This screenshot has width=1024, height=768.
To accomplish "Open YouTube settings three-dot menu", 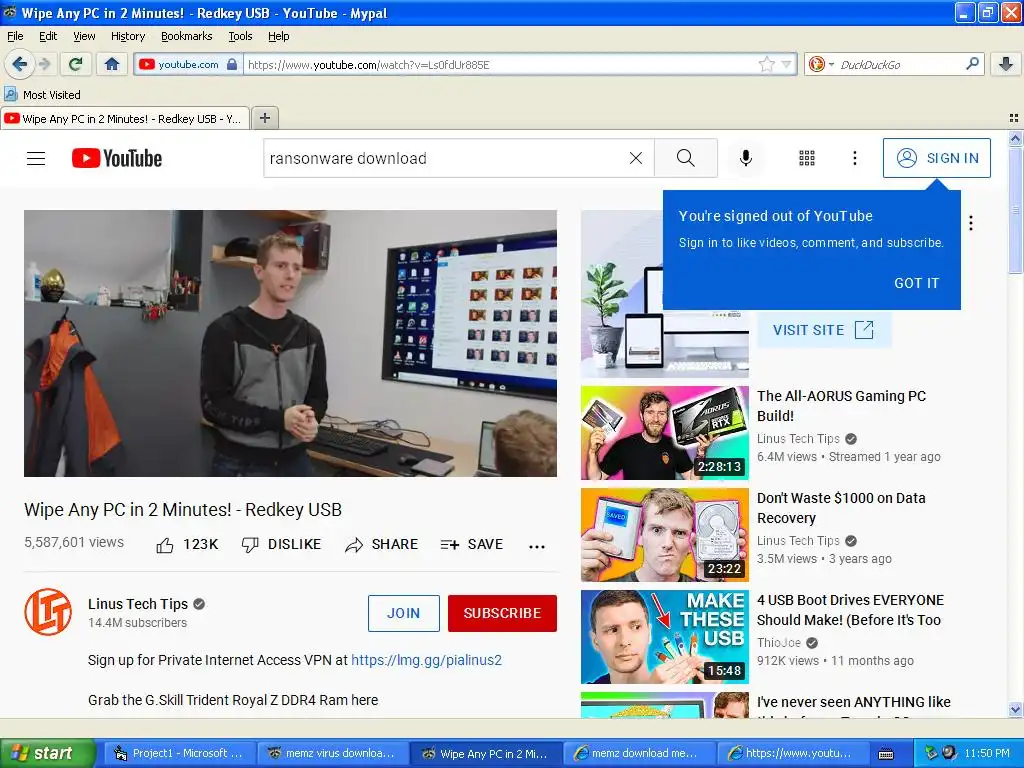I will click(x=855, y=158).
